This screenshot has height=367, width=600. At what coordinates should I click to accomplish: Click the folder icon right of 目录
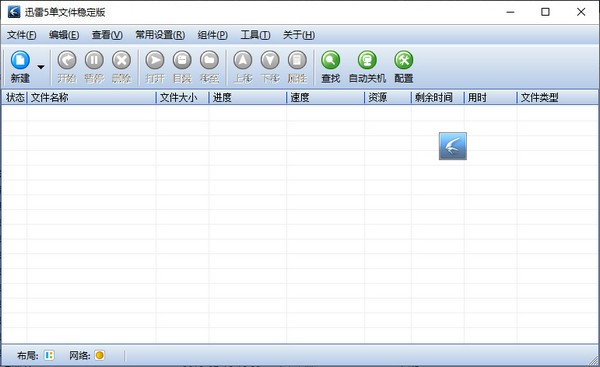coord(209,60)
